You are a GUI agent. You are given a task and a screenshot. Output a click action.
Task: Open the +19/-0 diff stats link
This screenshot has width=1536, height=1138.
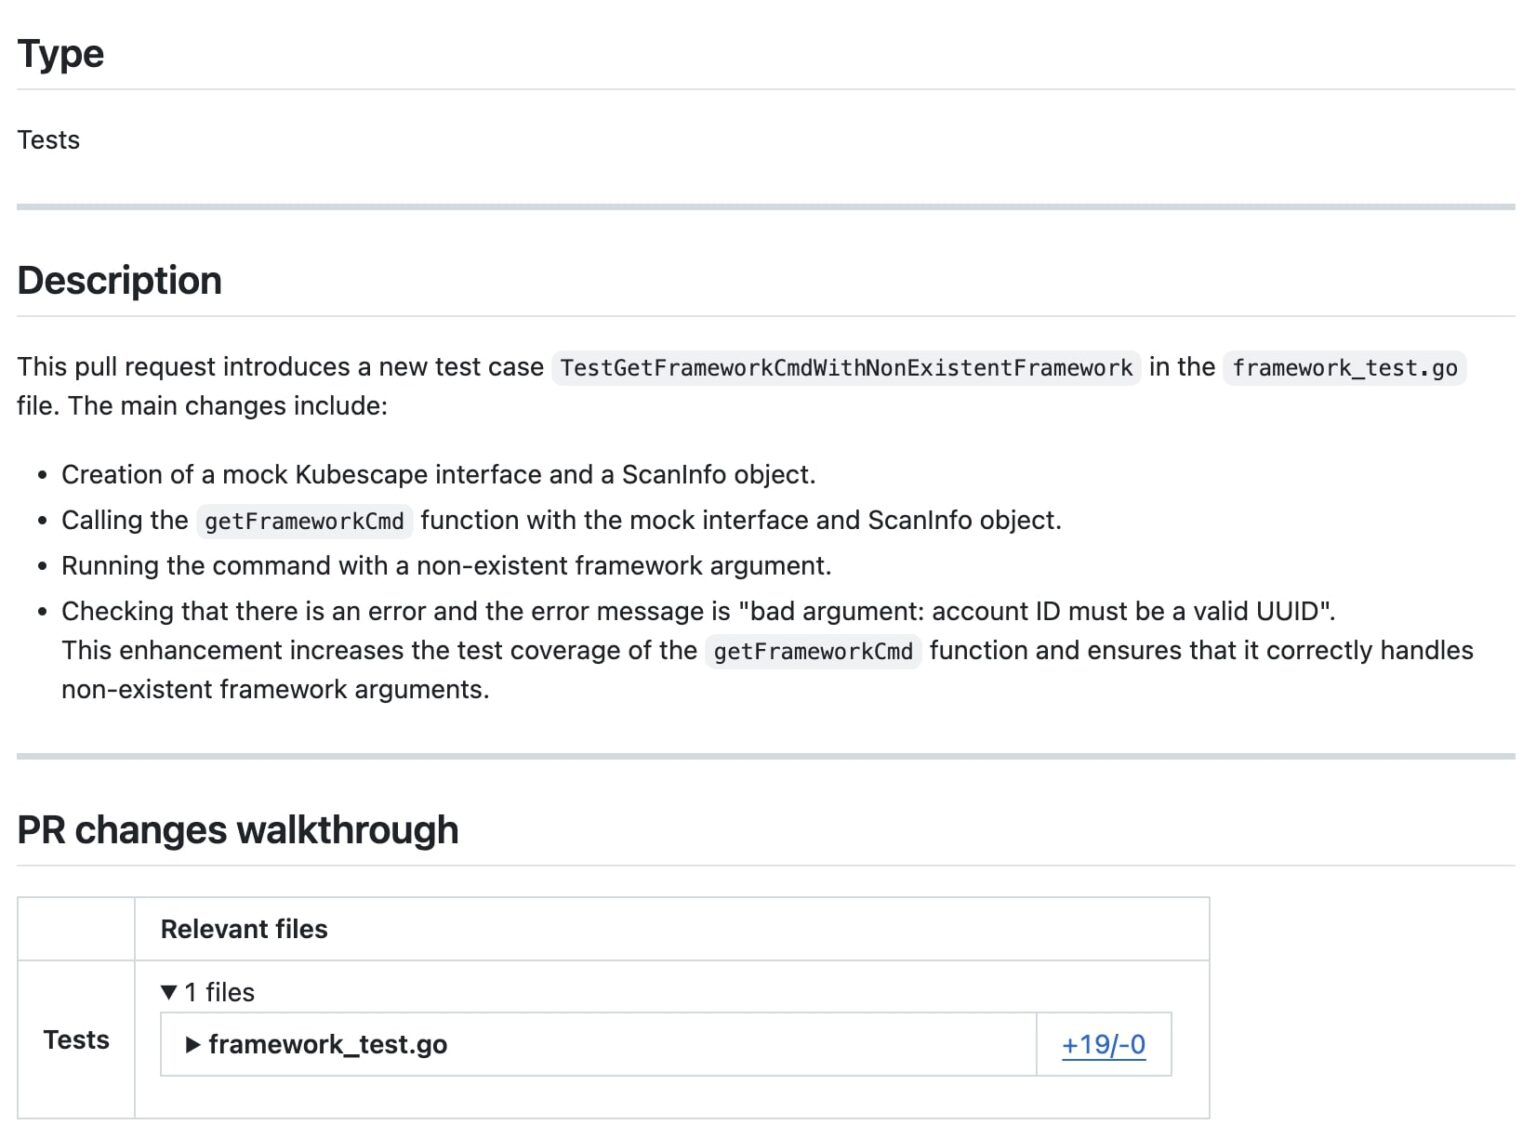(1102, 1044)
